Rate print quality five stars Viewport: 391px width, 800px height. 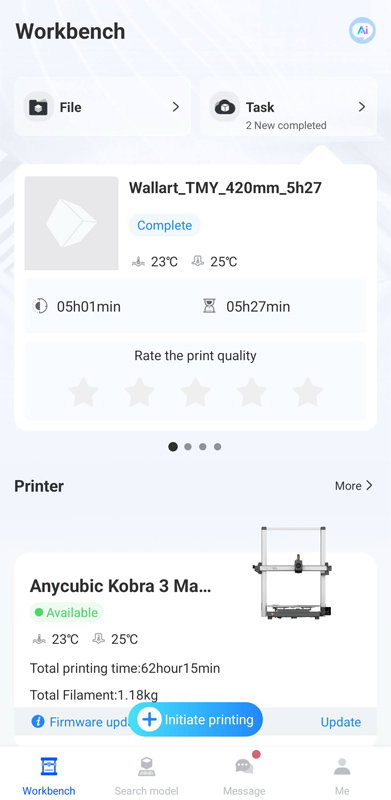point(308,392)
